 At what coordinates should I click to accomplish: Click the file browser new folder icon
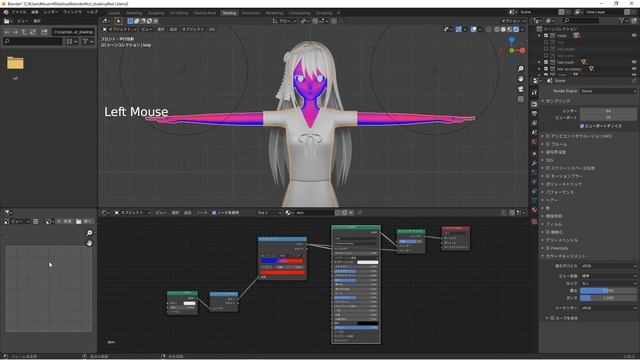point(44,31)
